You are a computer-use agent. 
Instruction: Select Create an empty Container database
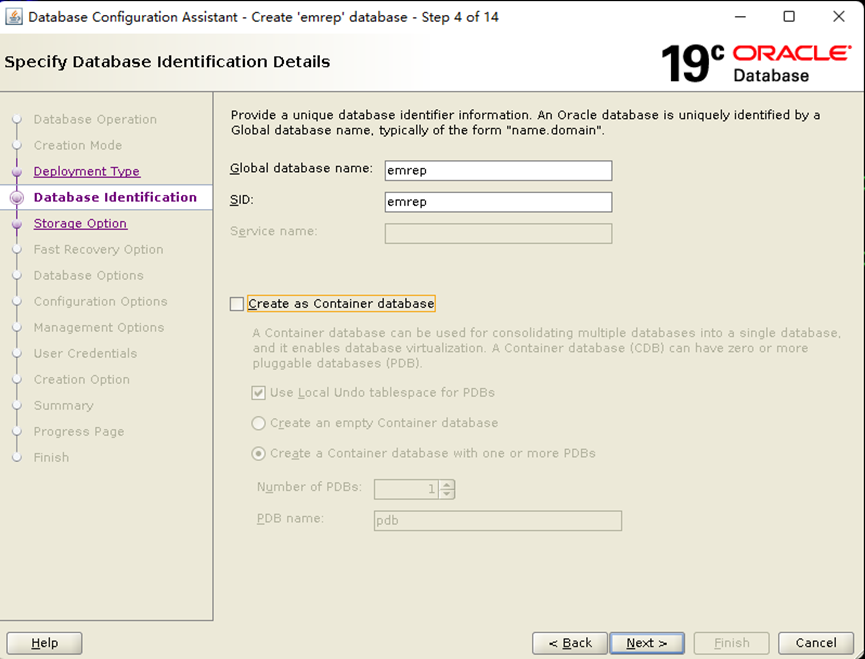coord(258,423)
